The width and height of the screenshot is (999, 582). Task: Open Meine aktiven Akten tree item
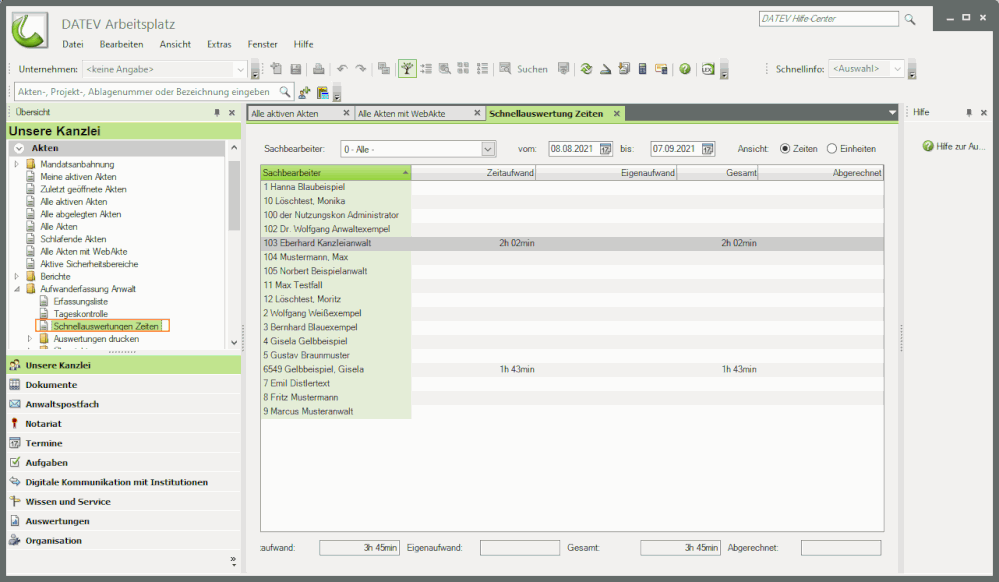[x=78, y=177]
